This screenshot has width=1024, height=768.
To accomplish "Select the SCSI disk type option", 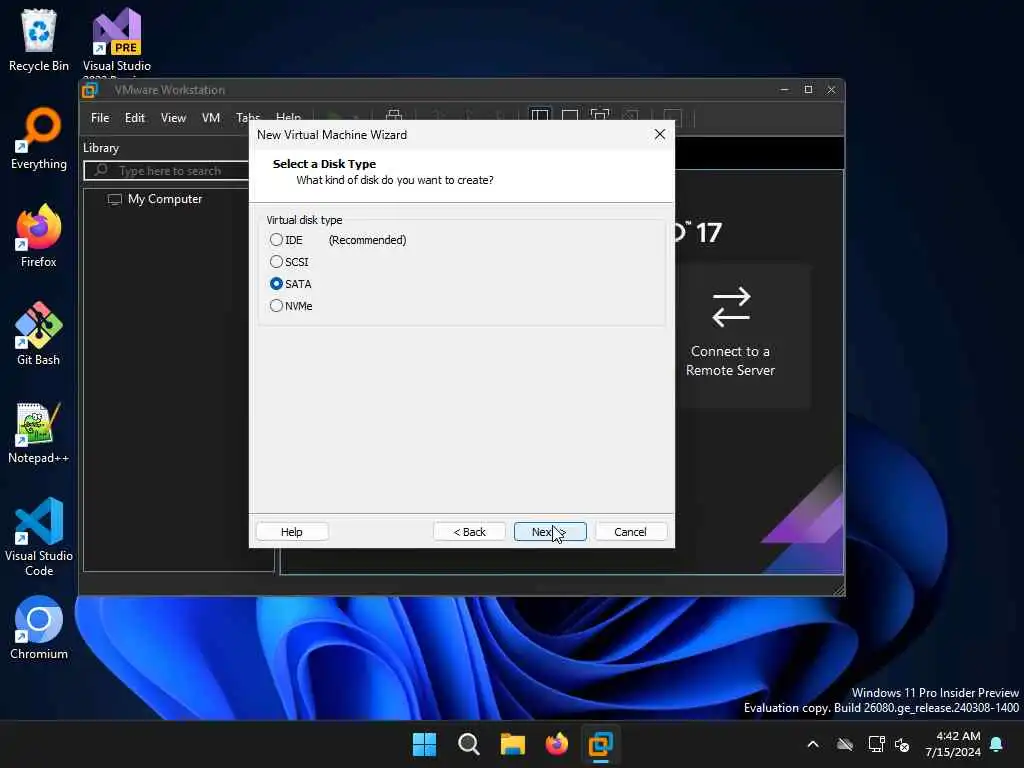I will [276, 262].
